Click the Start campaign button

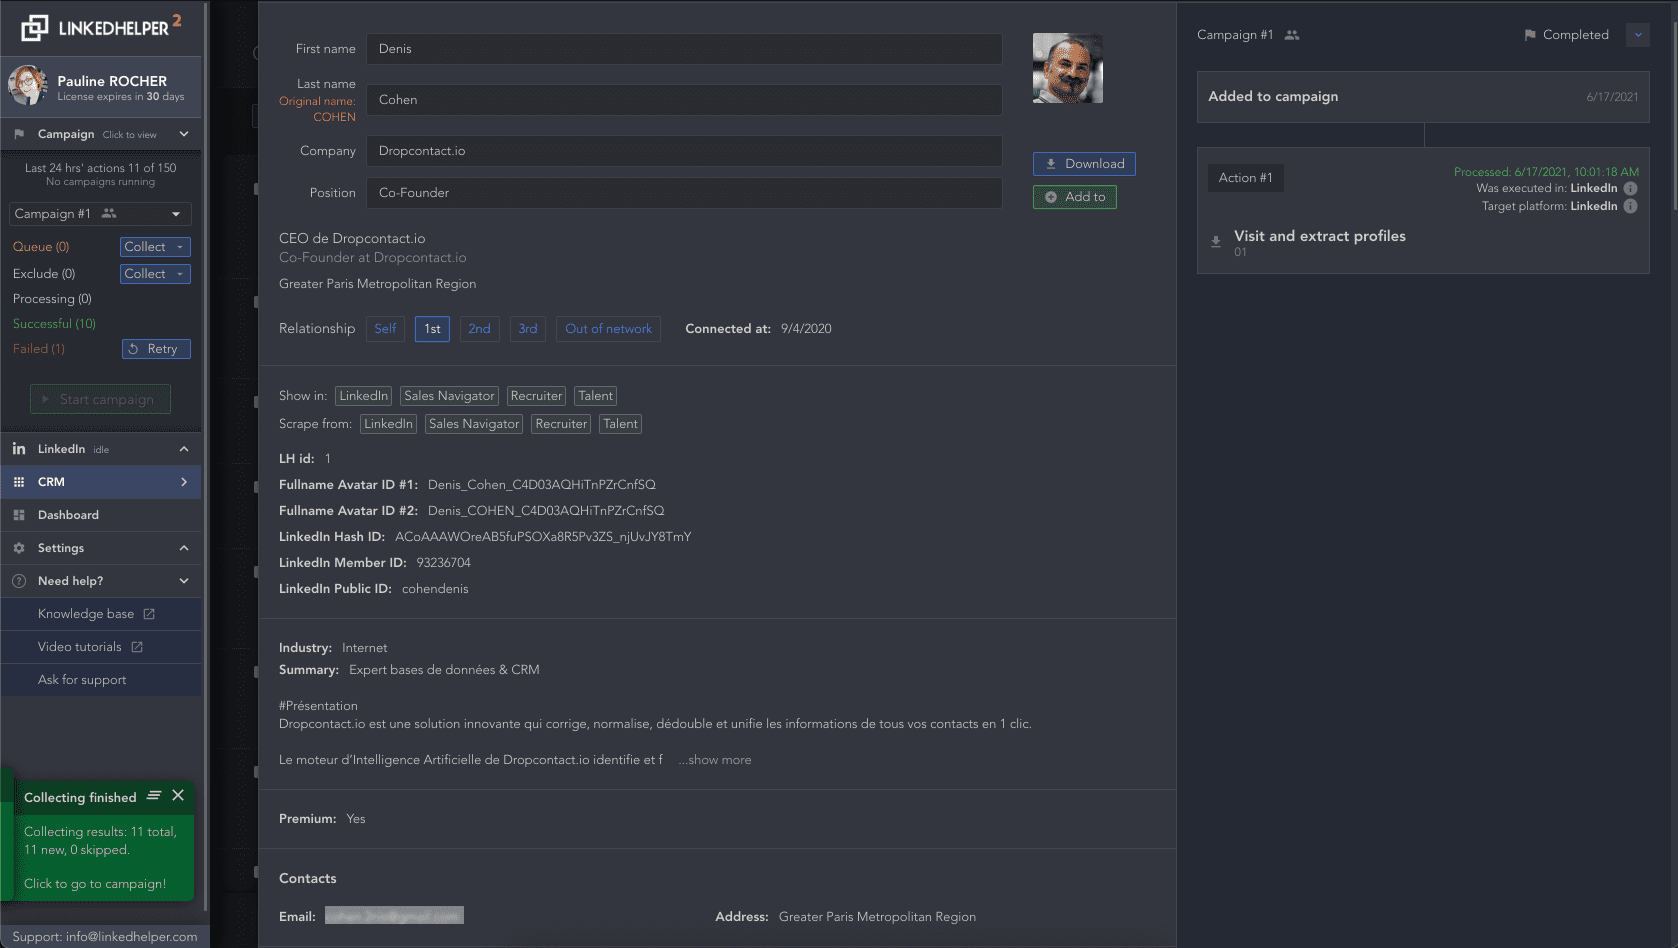(x=100, y=400)
